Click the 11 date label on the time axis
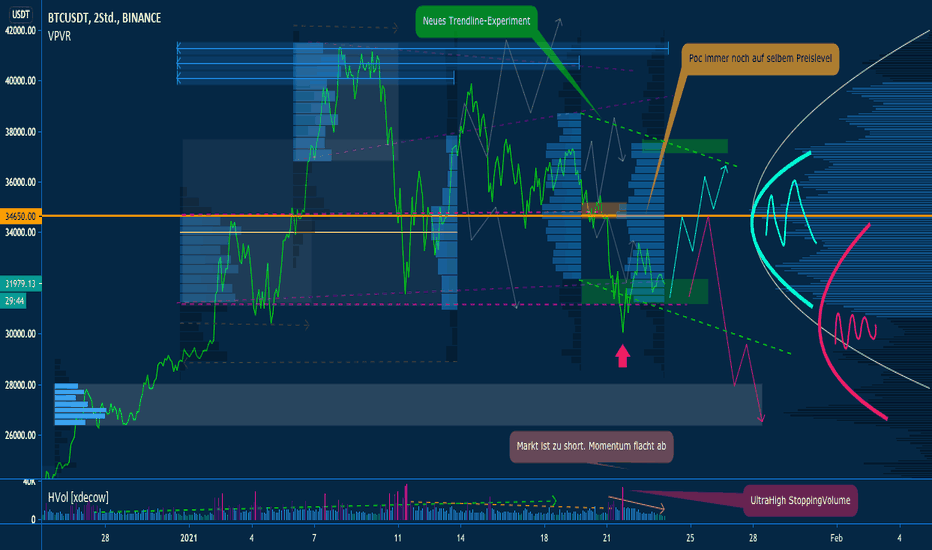The width and height of the screenshot is (932, 550). tap(398, 538)
